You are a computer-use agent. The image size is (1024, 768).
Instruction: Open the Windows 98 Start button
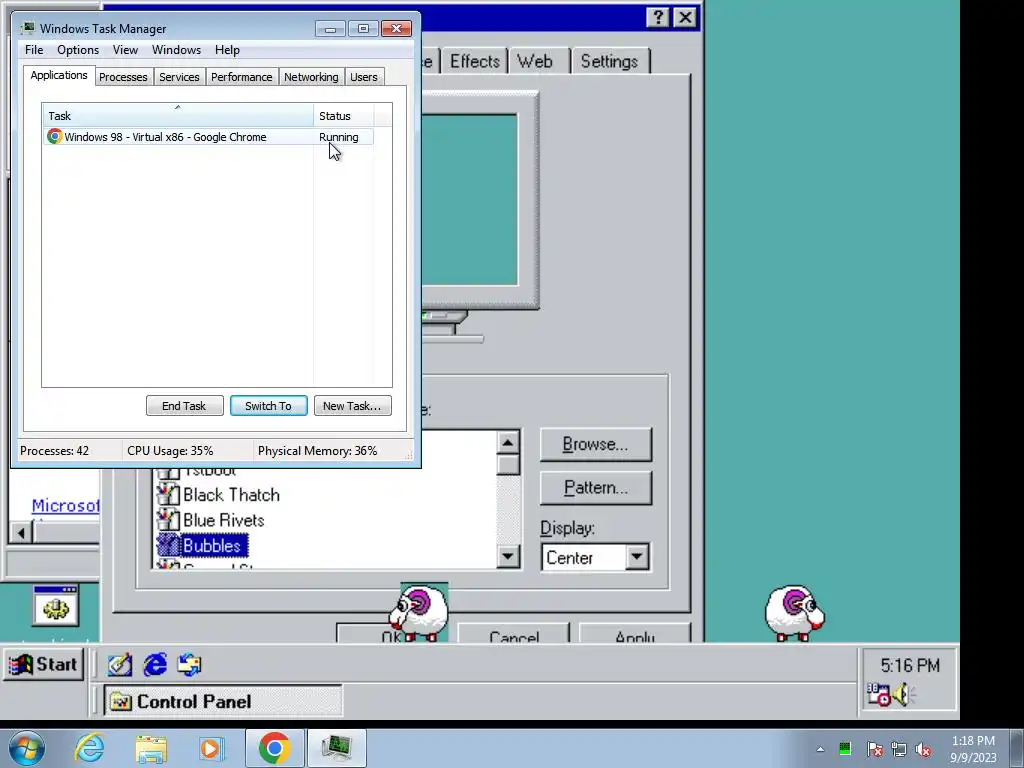point(44,665)
